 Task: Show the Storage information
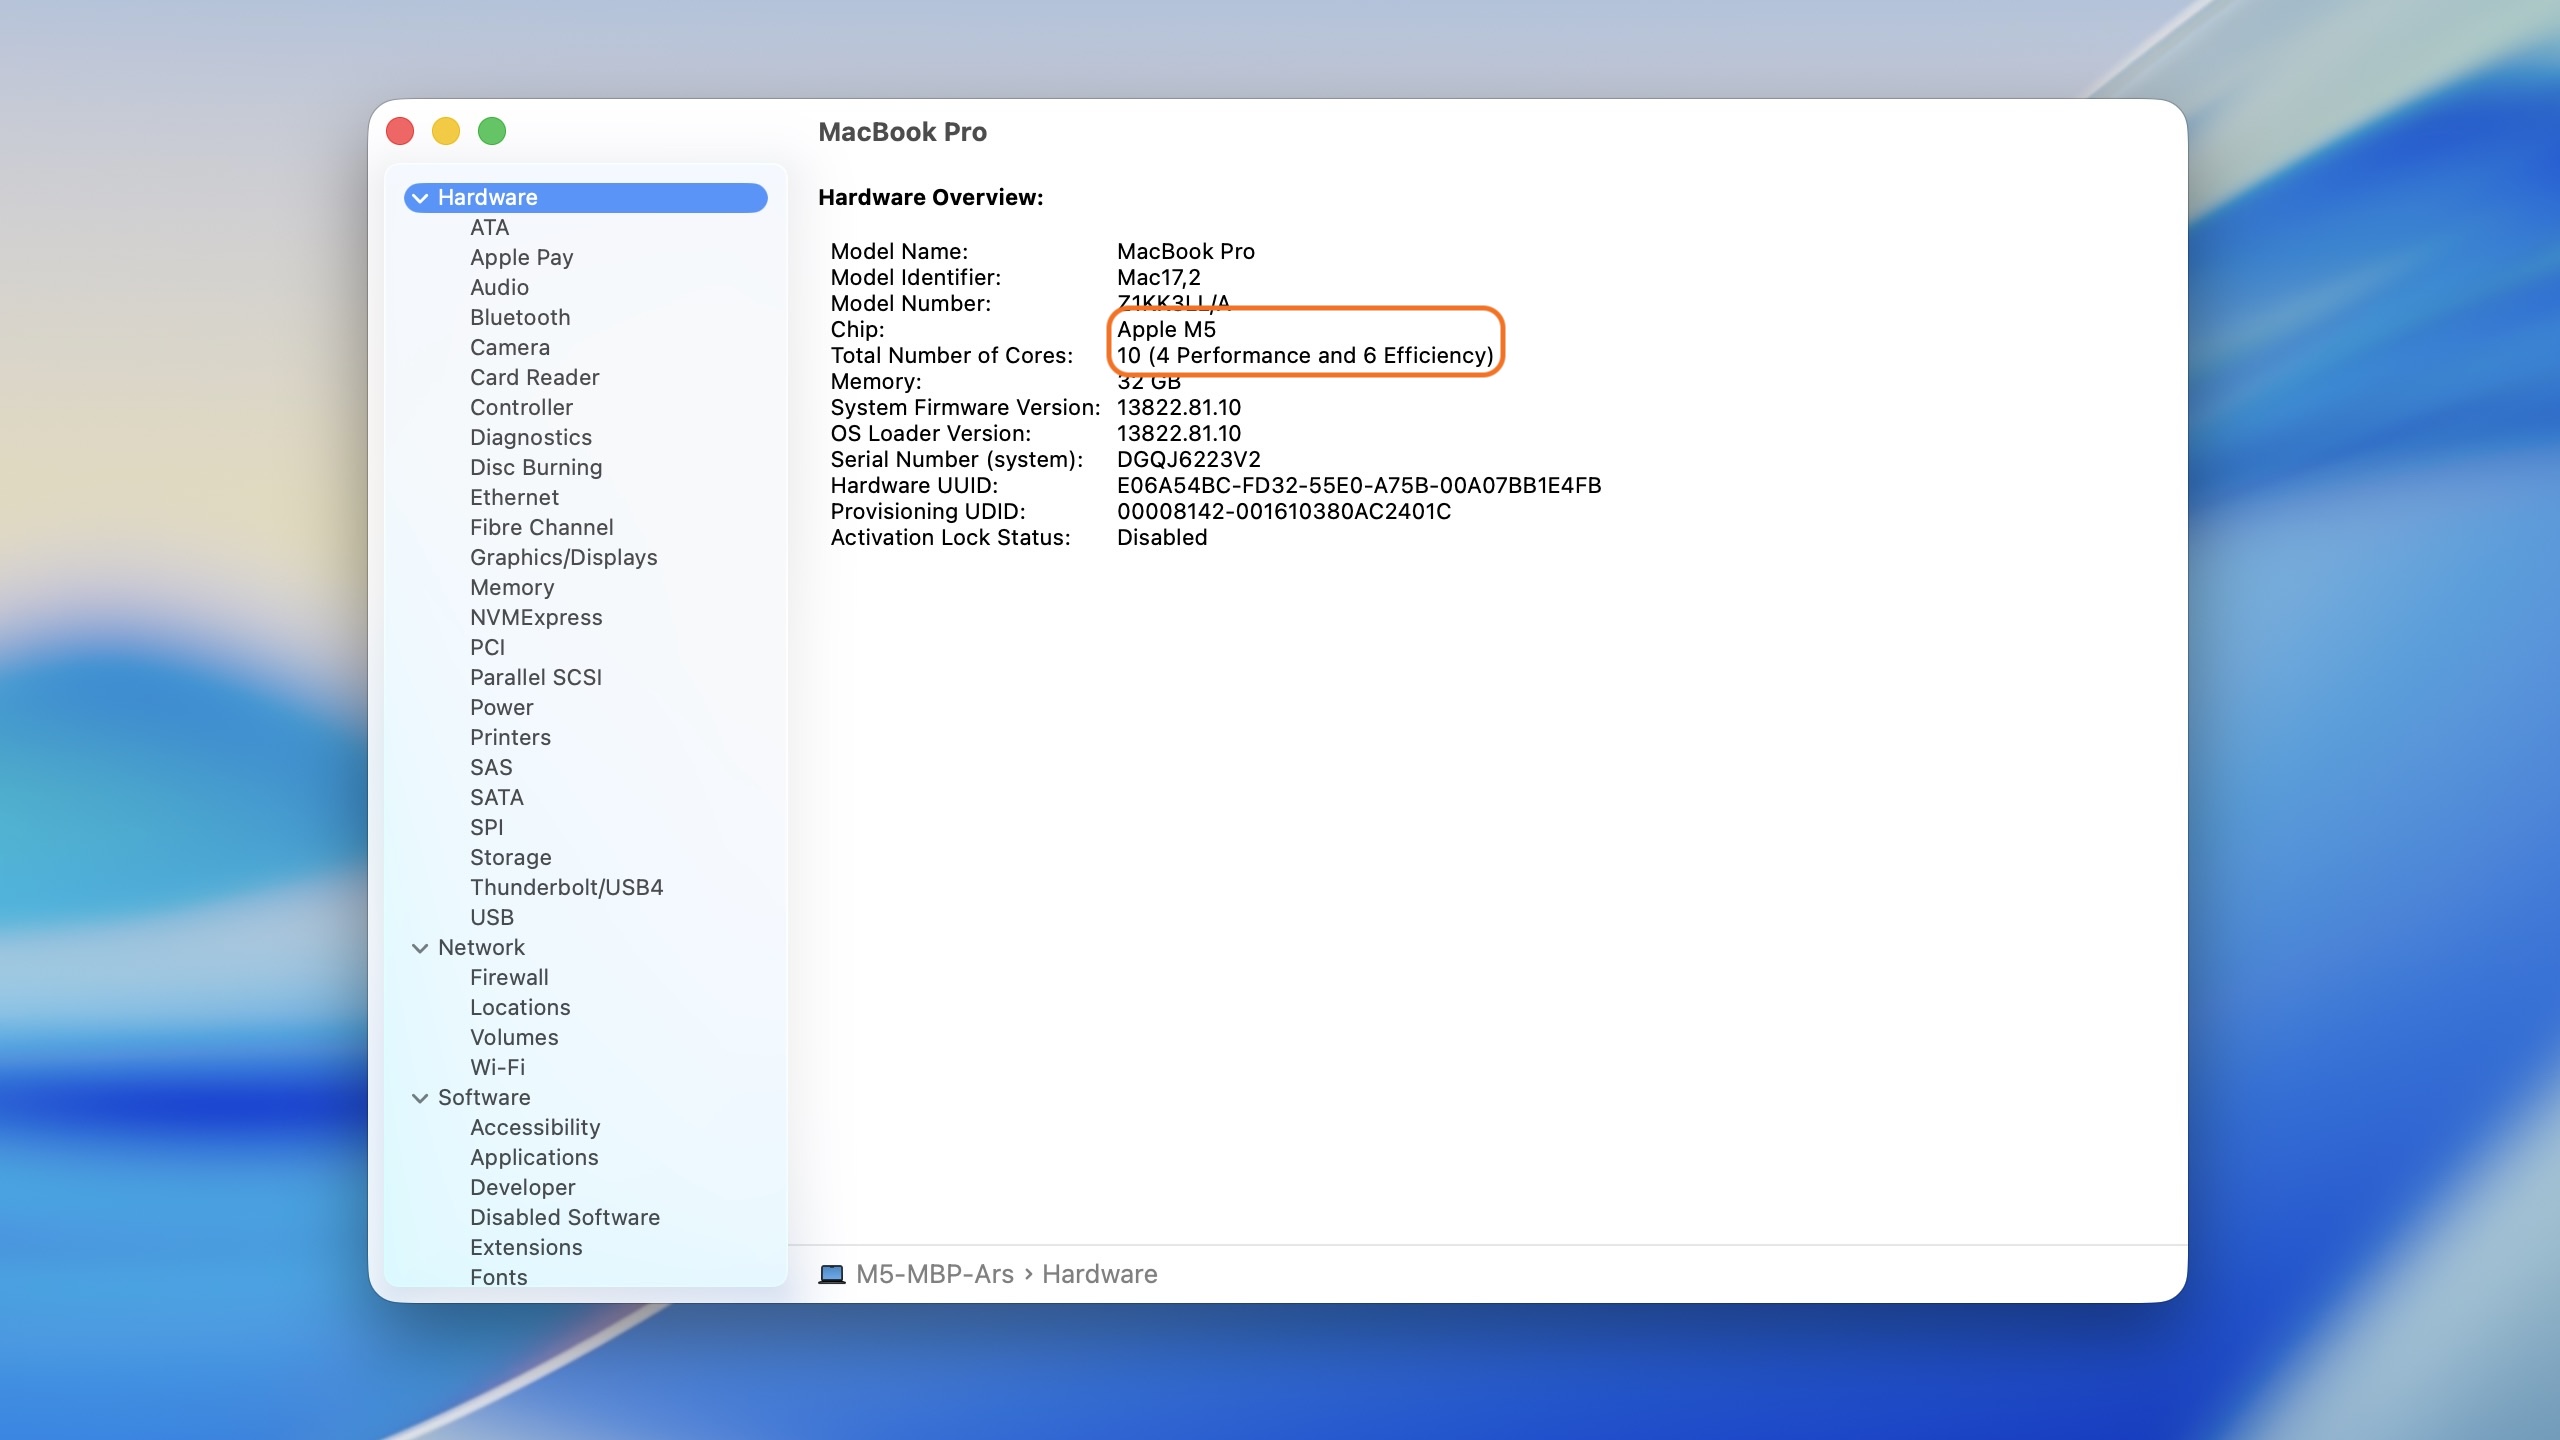coord(510,857)
